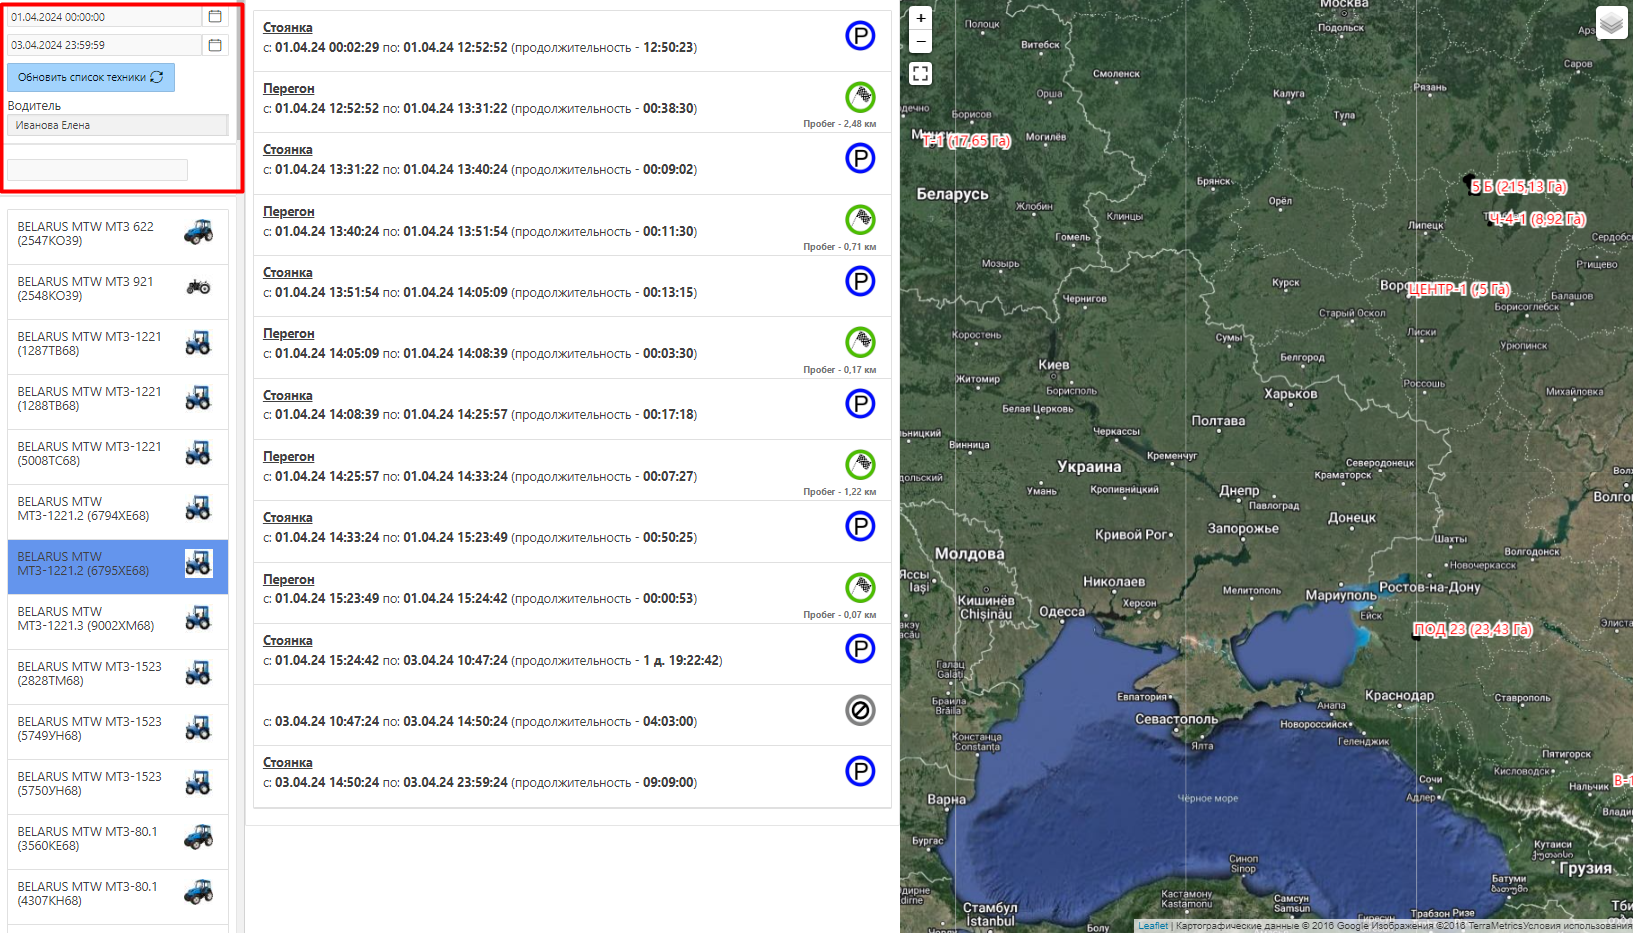The height and width of the screenshot is (933, 1633).
Task: Click the no-data icon at 03.04.24 10:47:24
Action: (x=860, y=710)
